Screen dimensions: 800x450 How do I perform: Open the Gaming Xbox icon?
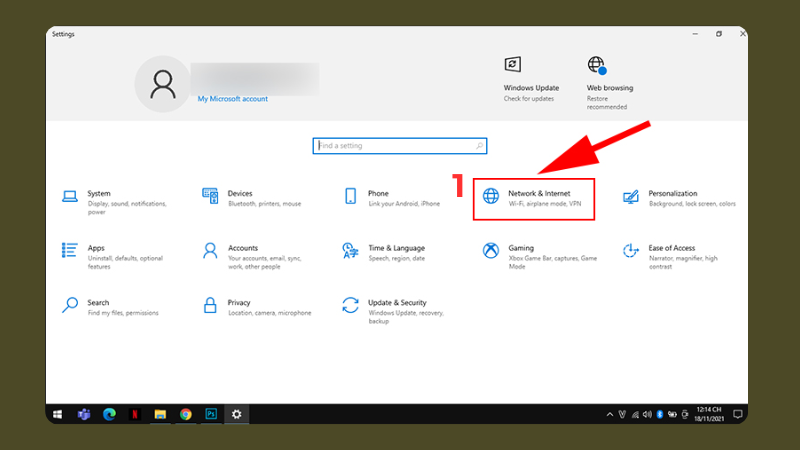tap(491, 251)
